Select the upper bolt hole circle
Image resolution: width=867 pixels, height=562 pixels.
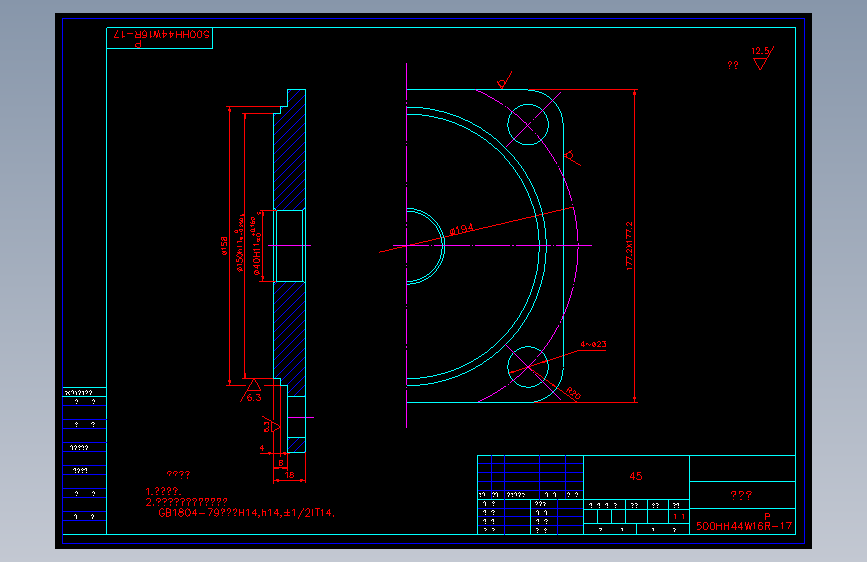(528, 124)
